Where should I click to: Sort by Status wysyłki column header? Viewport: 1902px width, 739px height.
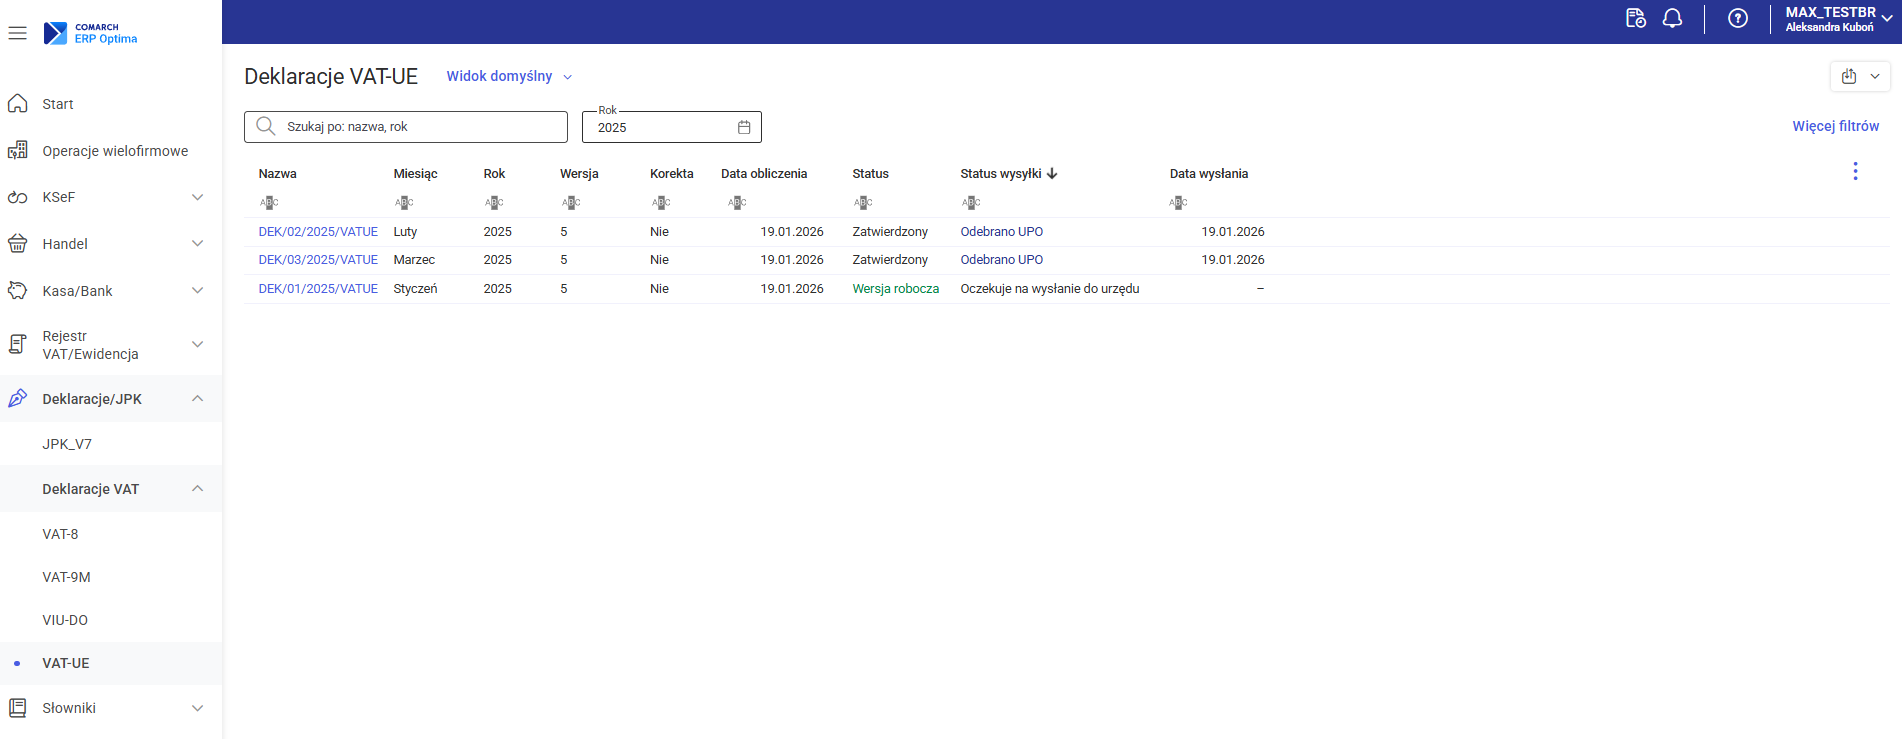1001,174
